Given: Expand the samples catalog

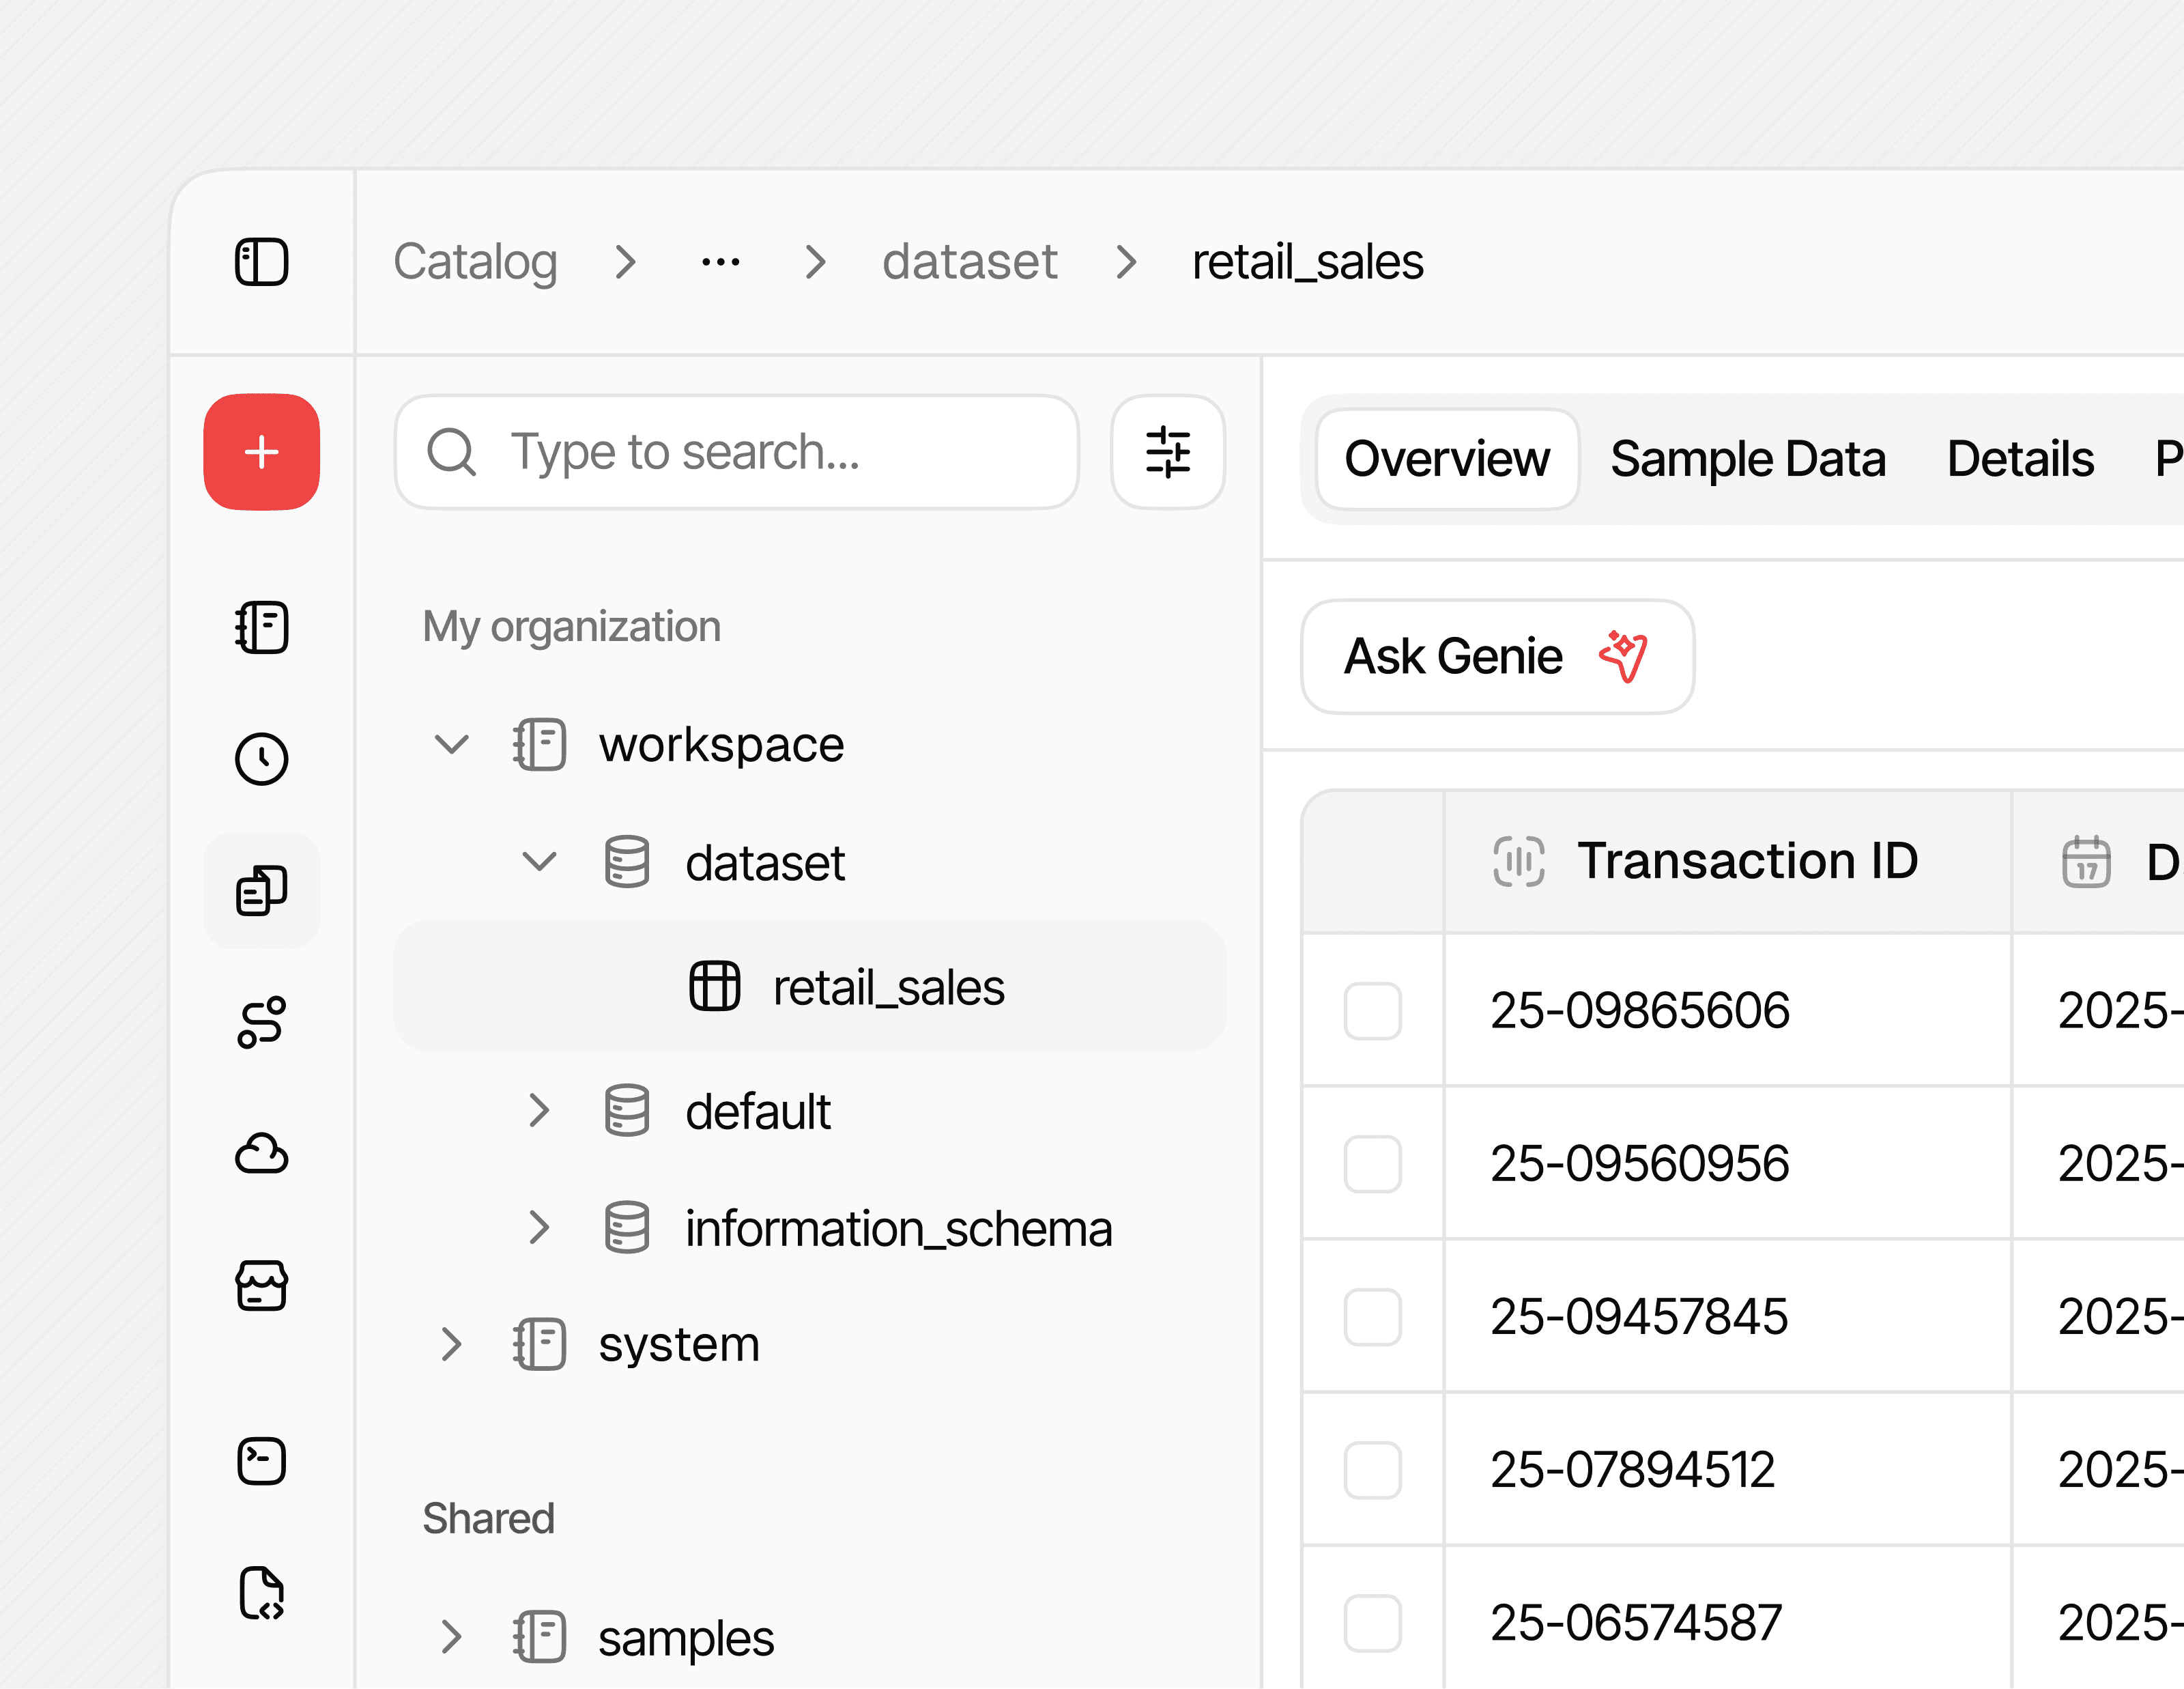Looking at the screenshot, I should [452, 1637].
